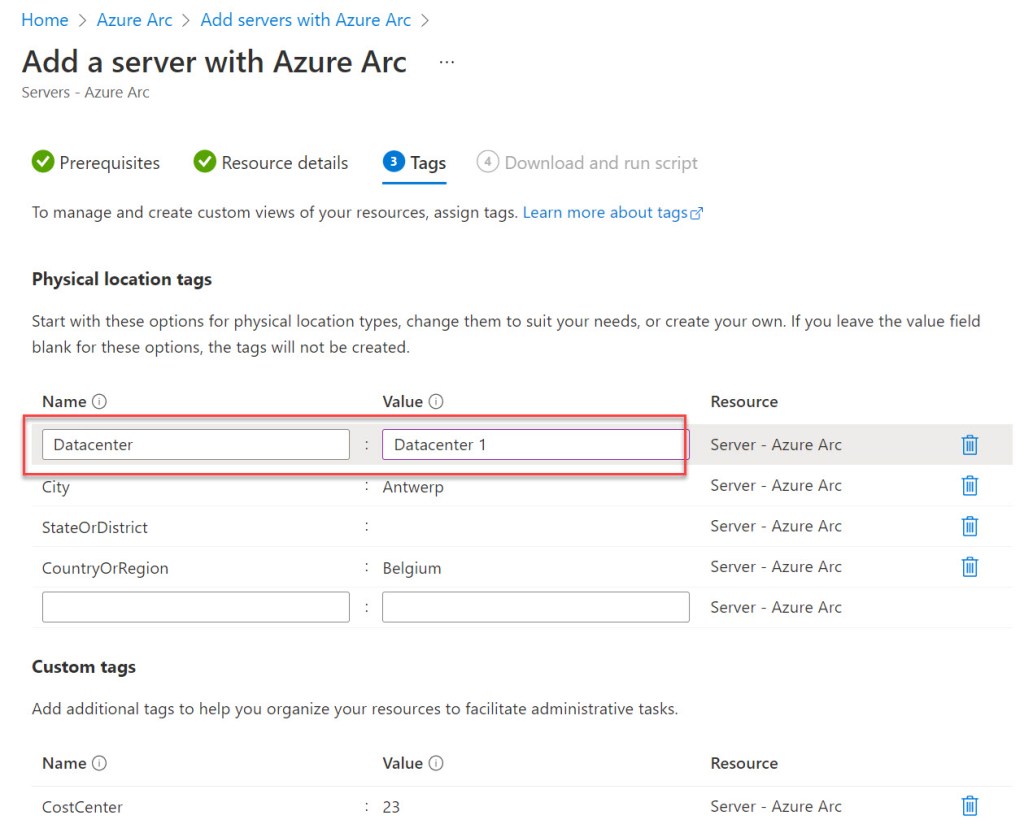1024x824 pixels.
Task: Select the Tags step tab
Action: click(x=415, y=163)
